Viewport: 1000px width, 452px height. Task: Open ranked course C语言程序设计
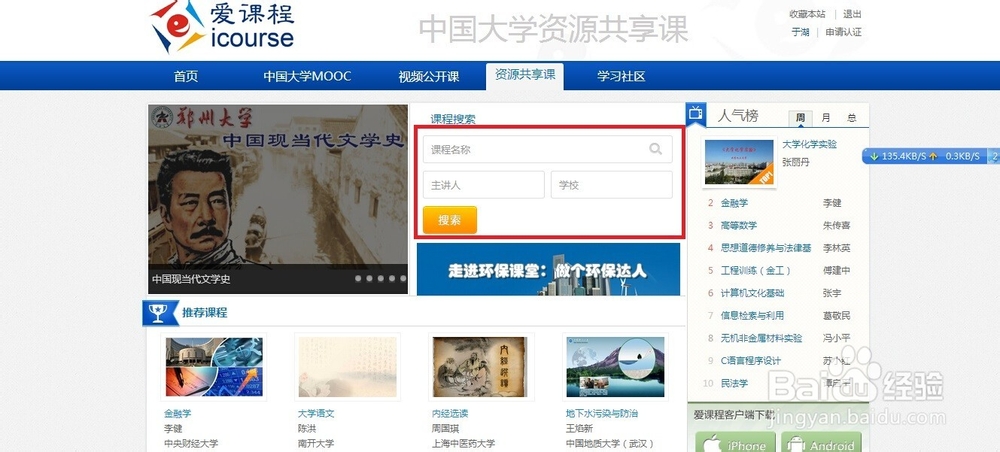(750, 361)
